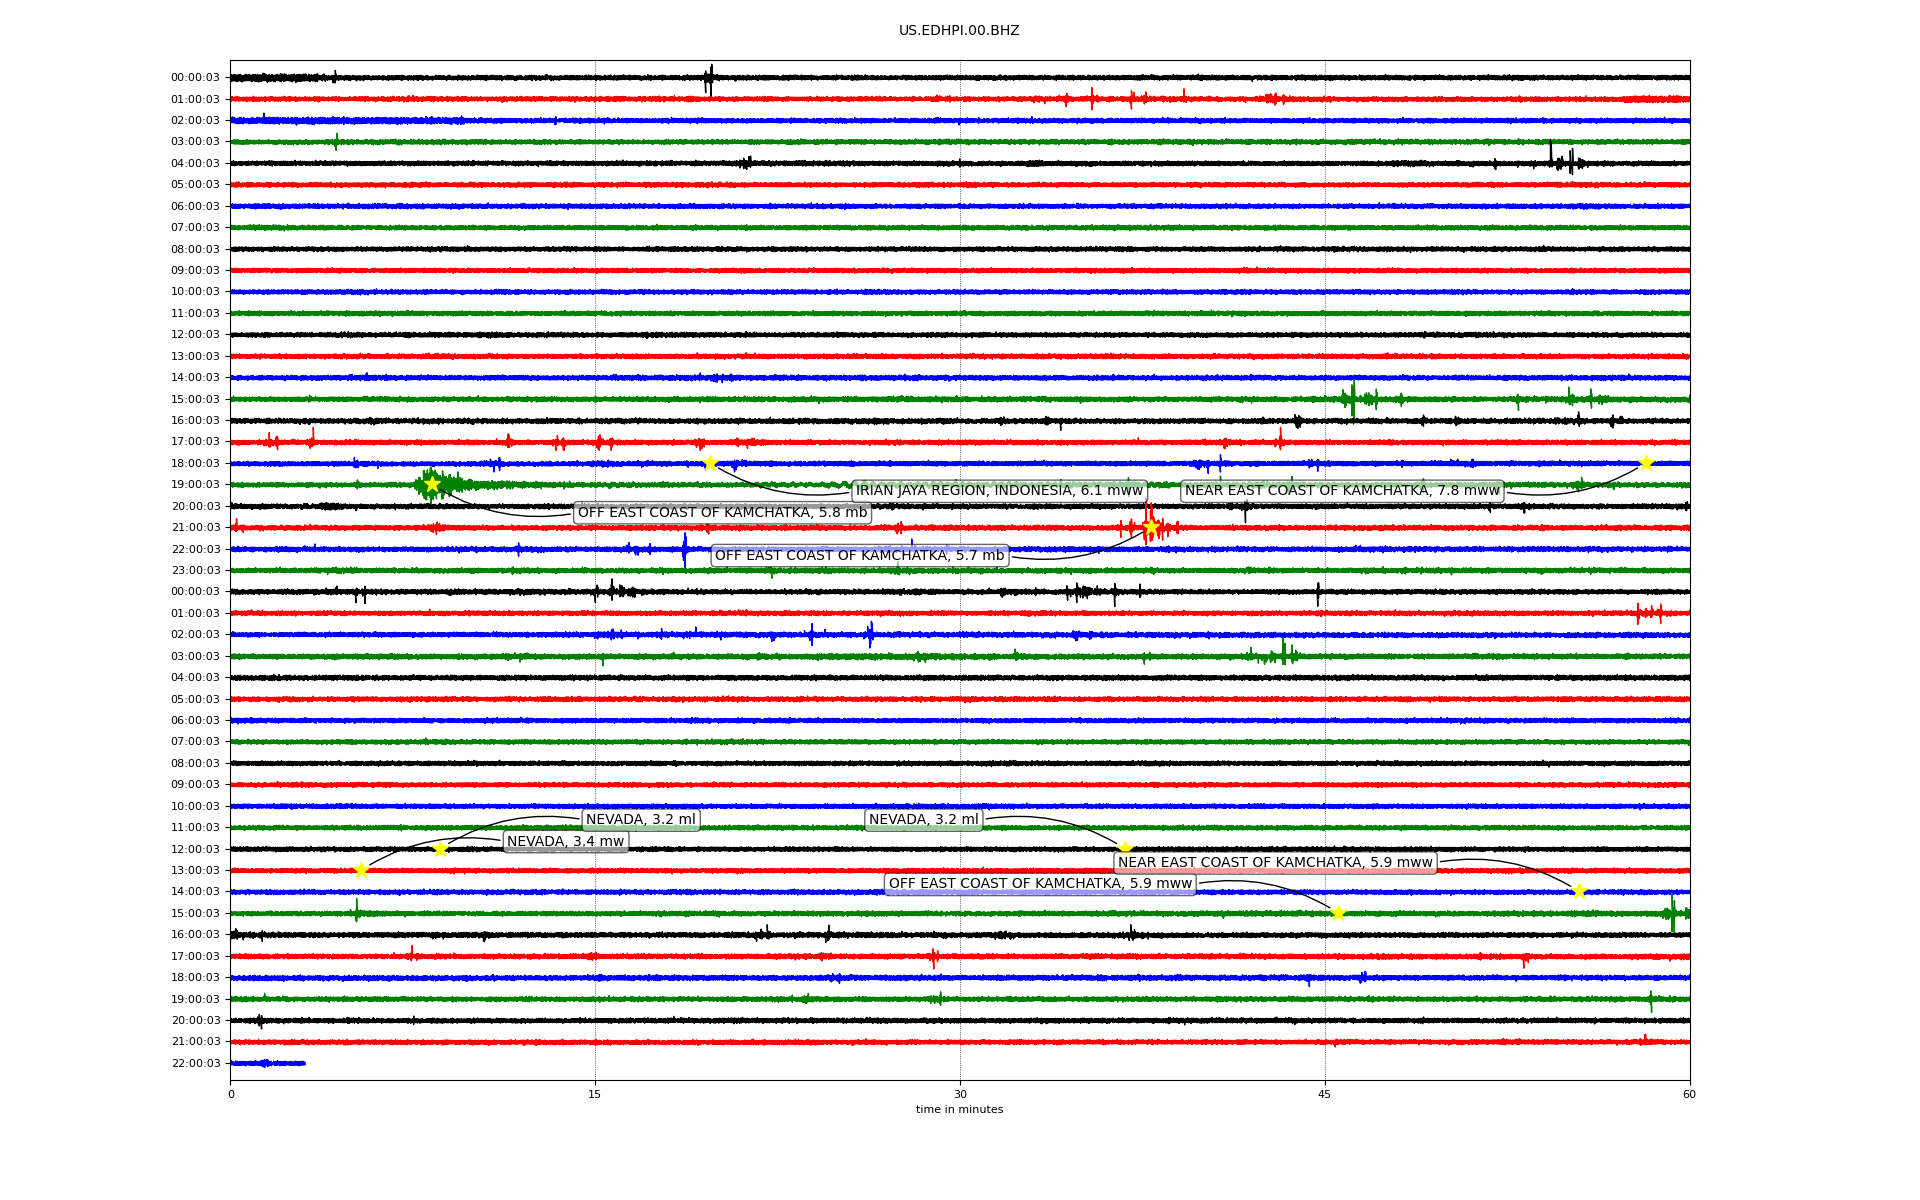Viewport: 1920px width, 1200px height.
Task: Select the star linked to NEVADA 3.4 mw
Action: click(361, 870)
